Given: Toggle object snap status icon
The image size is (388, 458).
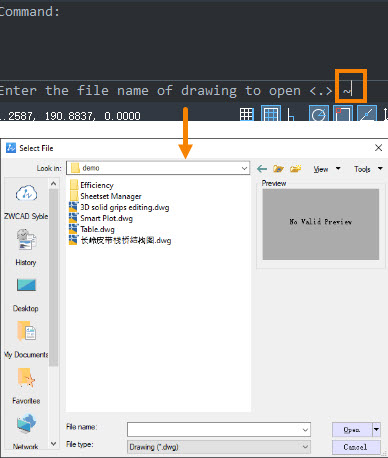Looking at the screenshot, I should [343, 114].
